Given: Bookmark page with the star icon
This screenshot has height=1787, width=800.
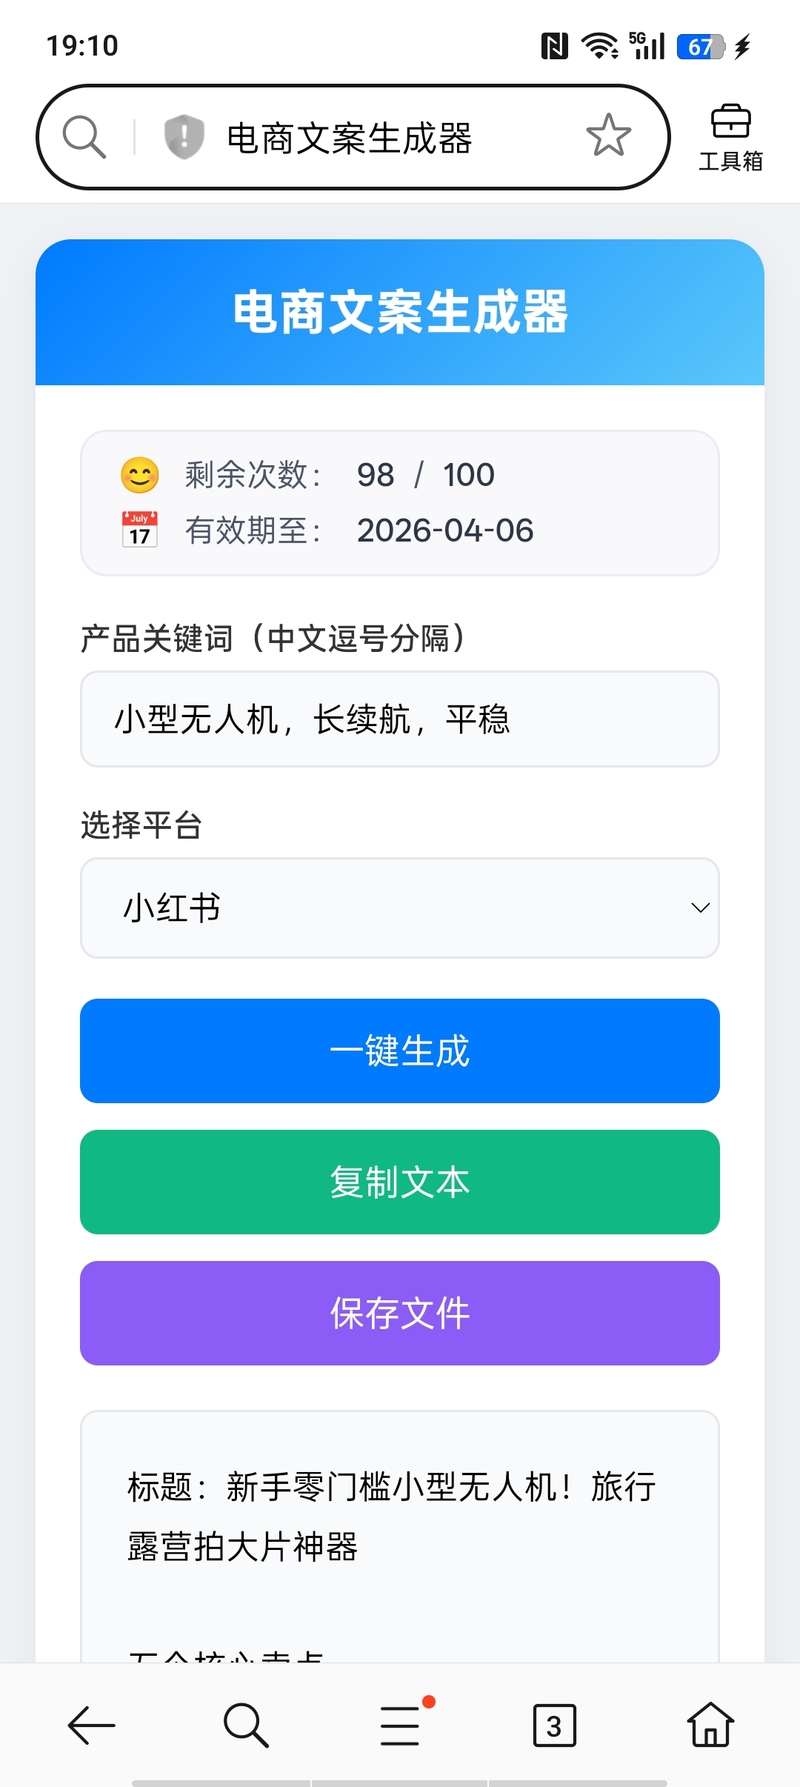Looking at the screenshot, I should [608, 136].
